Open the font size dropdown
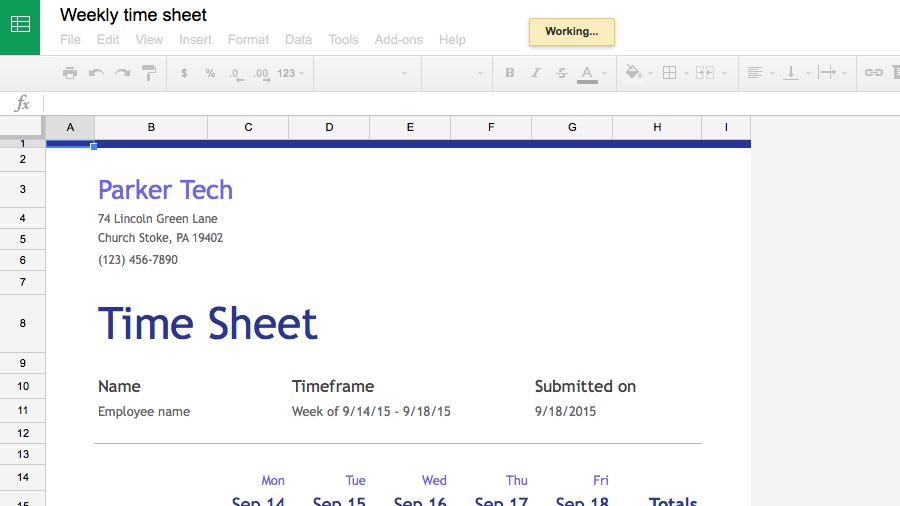The height and width of the screenshot is (506, 900). point(457,73)
